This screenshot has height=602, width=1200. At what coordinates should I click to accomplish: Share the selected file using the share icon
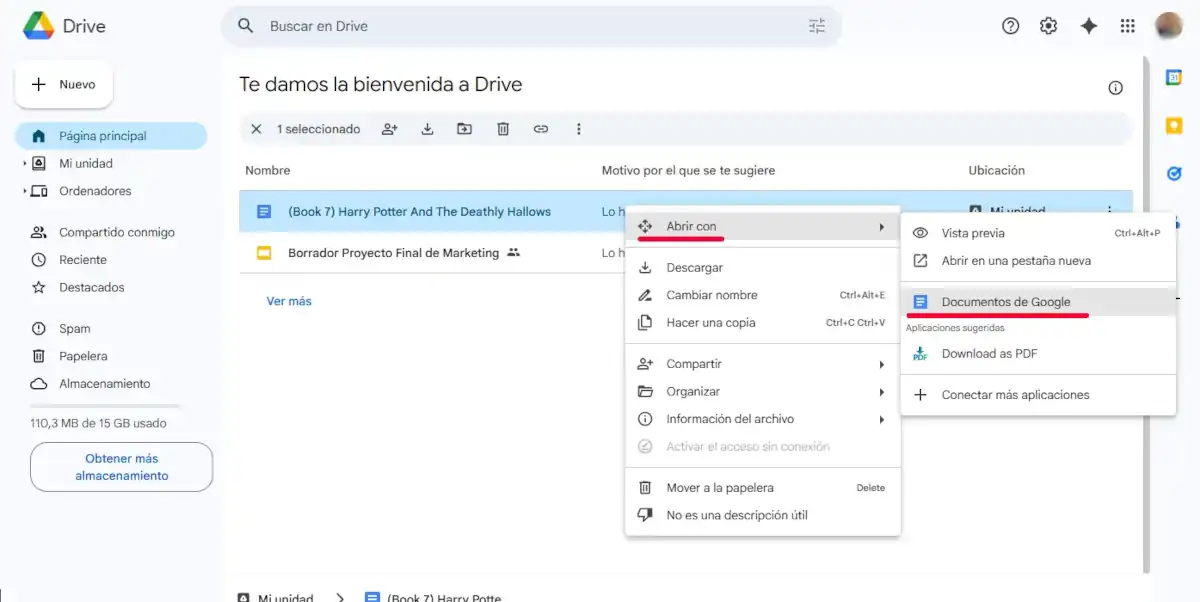pyautogui.click(x=389, y=129)
